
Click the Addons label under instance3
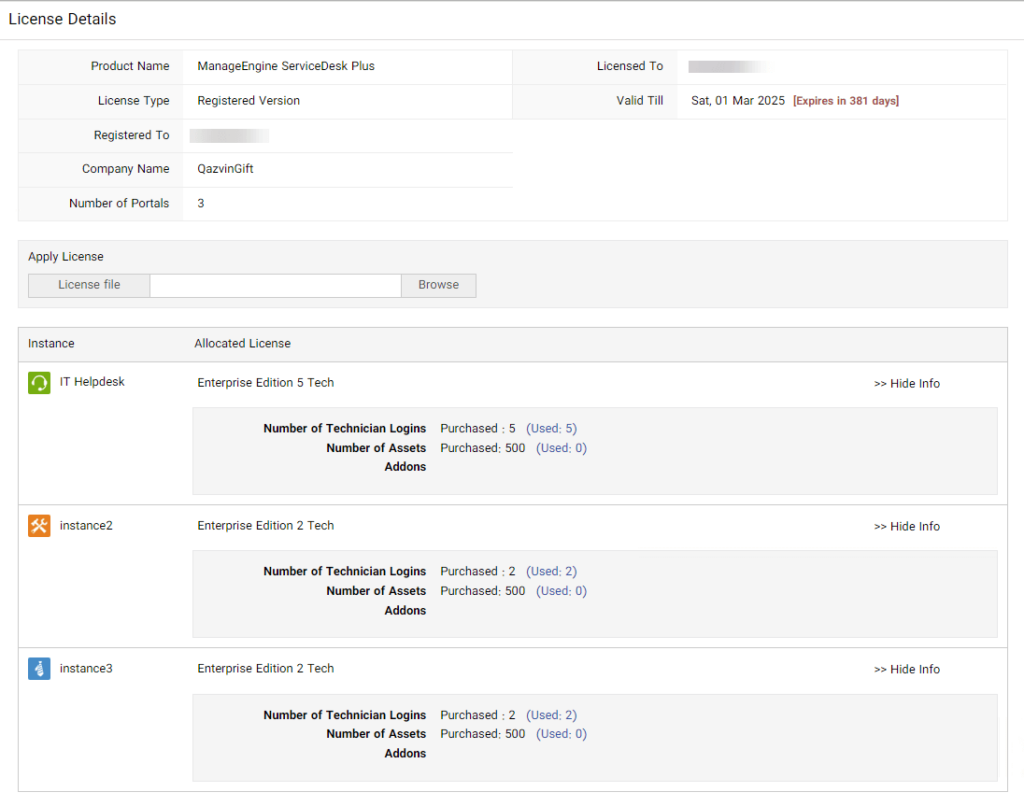405,754
